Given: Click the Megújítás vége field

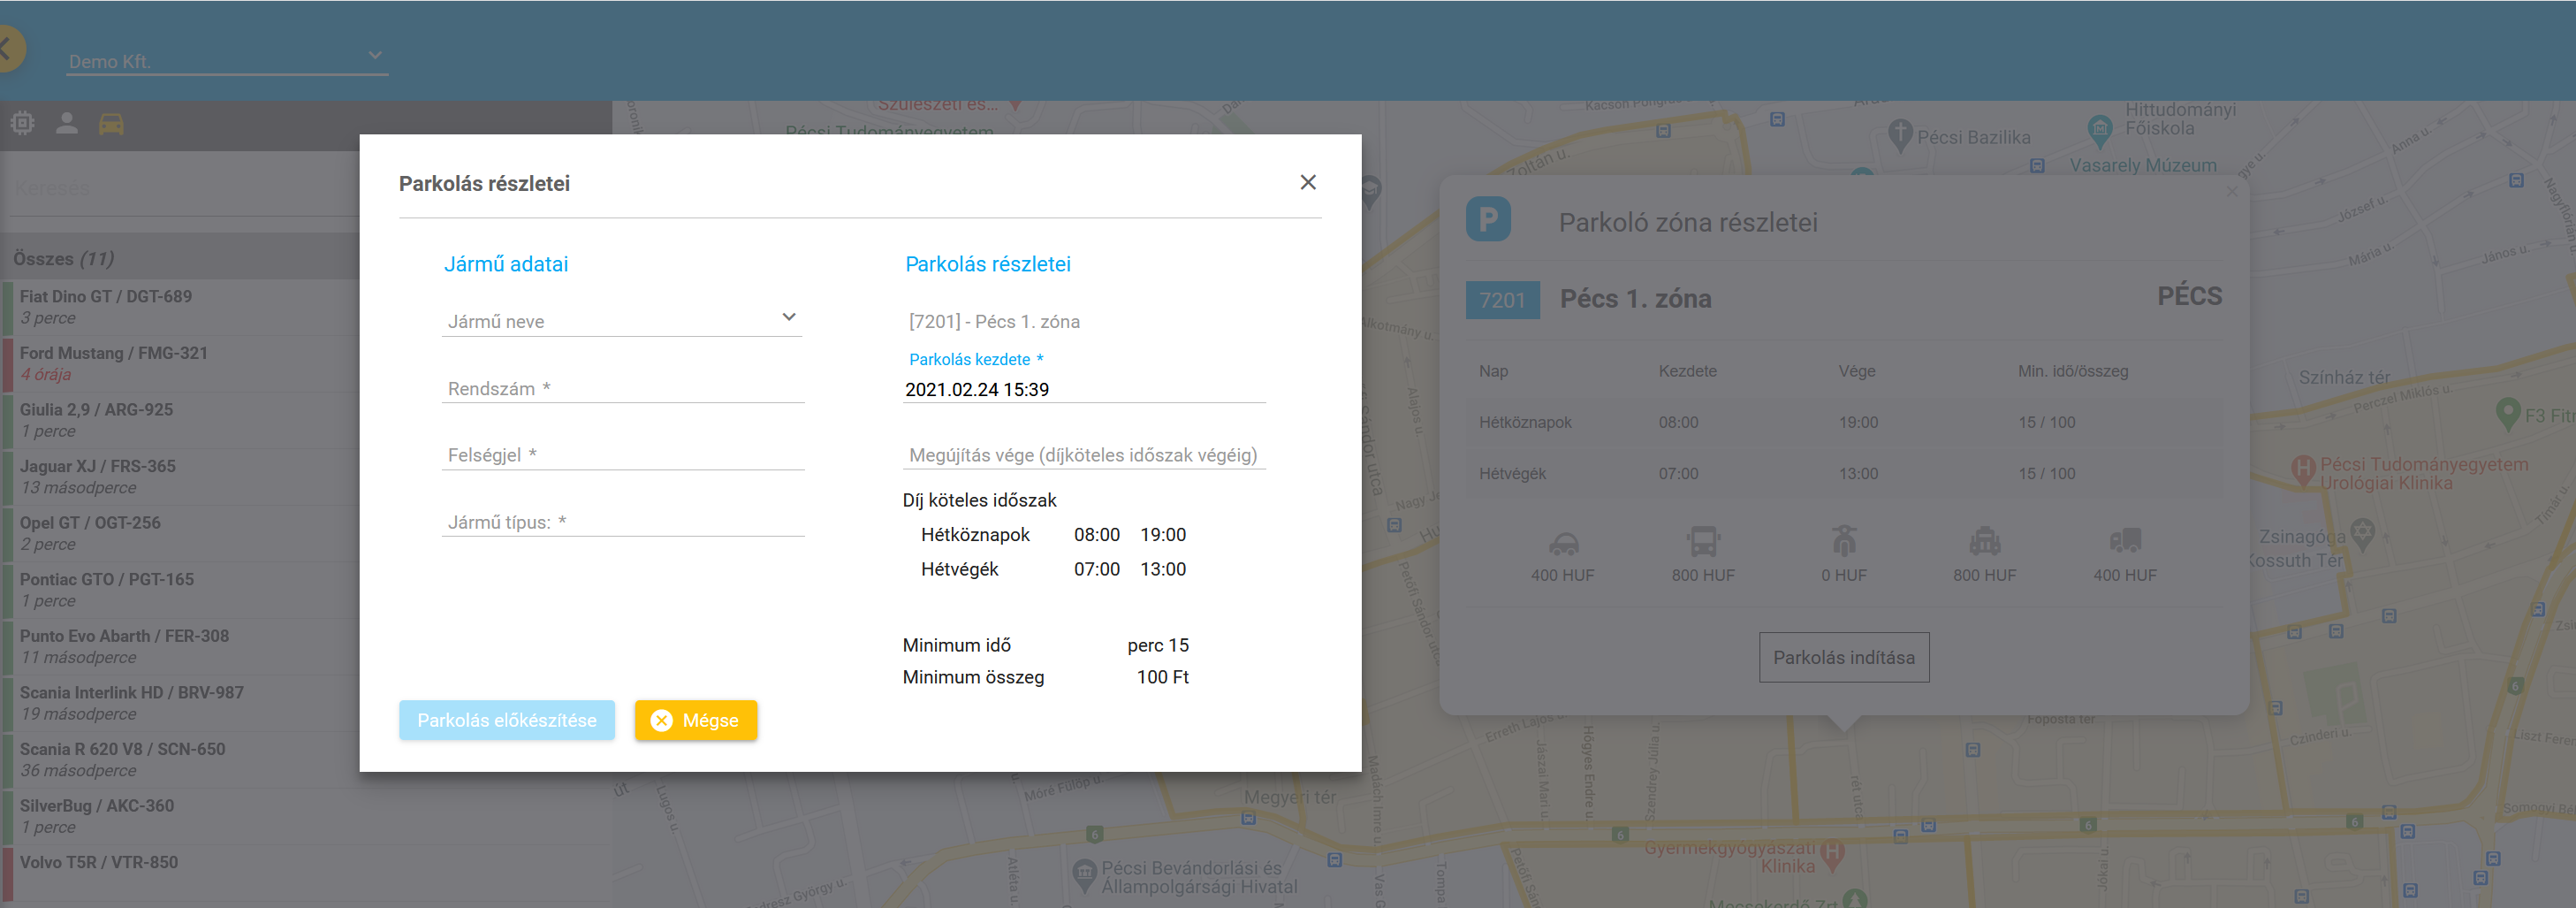Looking at the screenshot, I should (1083, 455).
